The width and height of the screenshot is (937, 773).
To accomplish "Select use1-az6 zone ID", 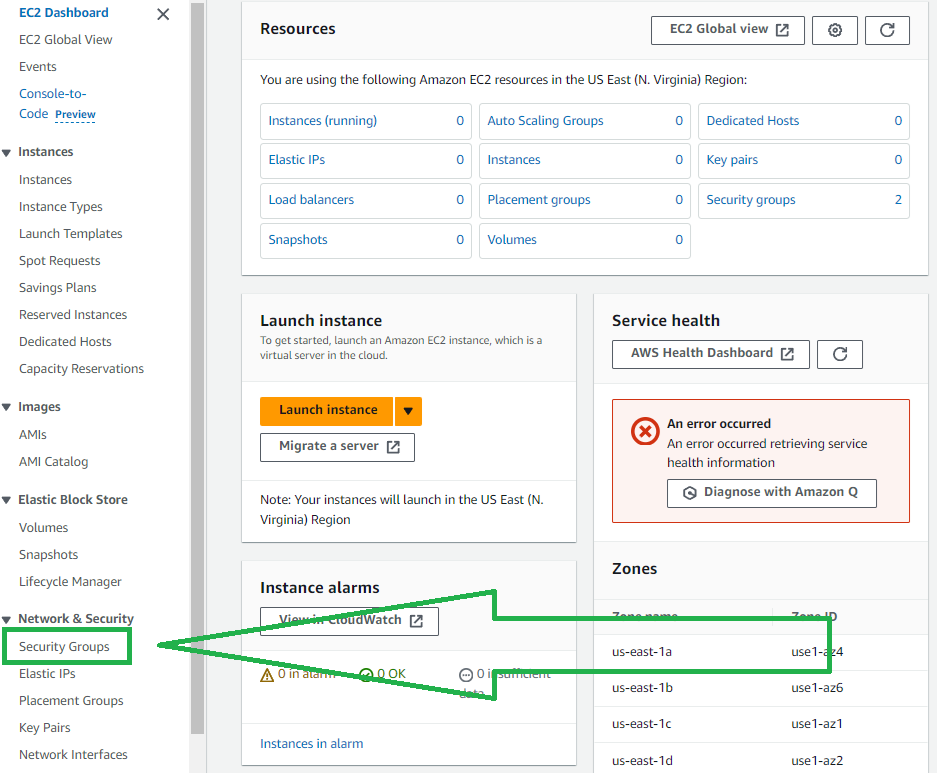I will tap(817, 688).
